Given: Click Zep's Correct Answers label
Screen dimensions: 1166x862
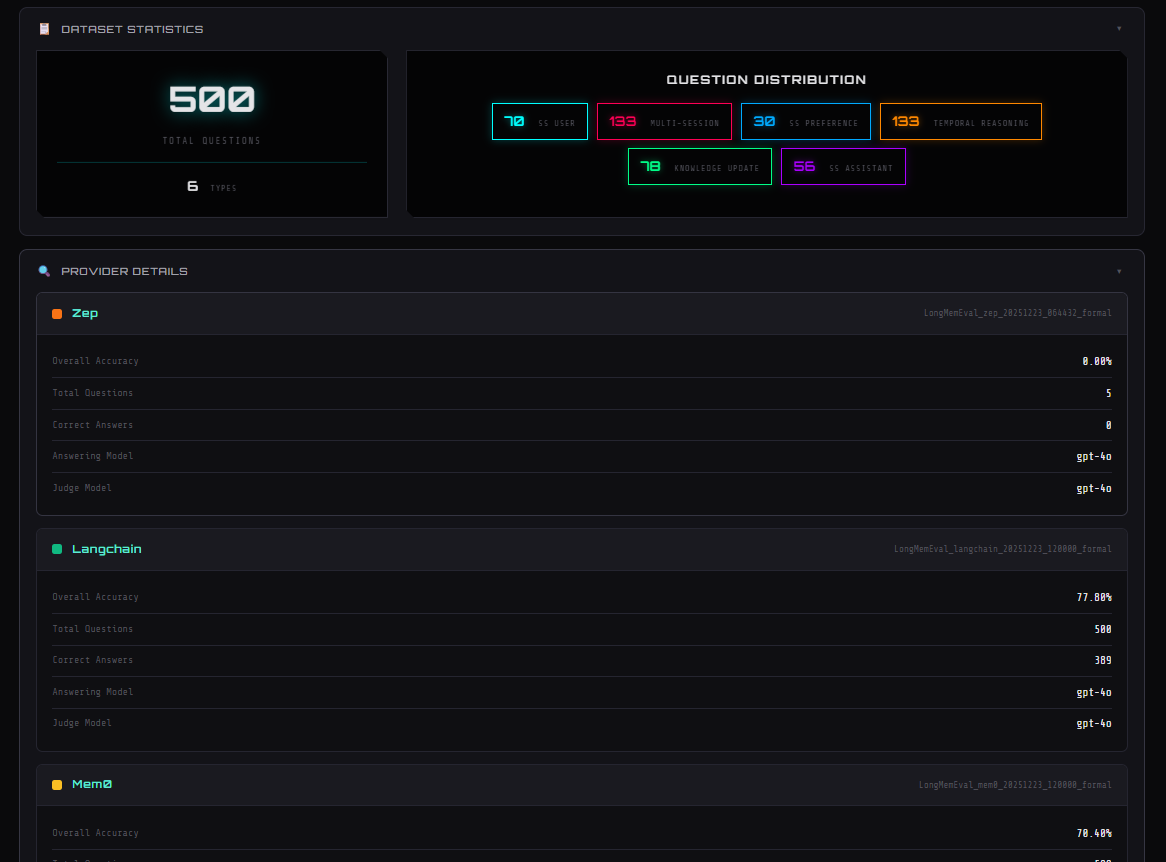Looking at the screenshot, I should [92, 425].
